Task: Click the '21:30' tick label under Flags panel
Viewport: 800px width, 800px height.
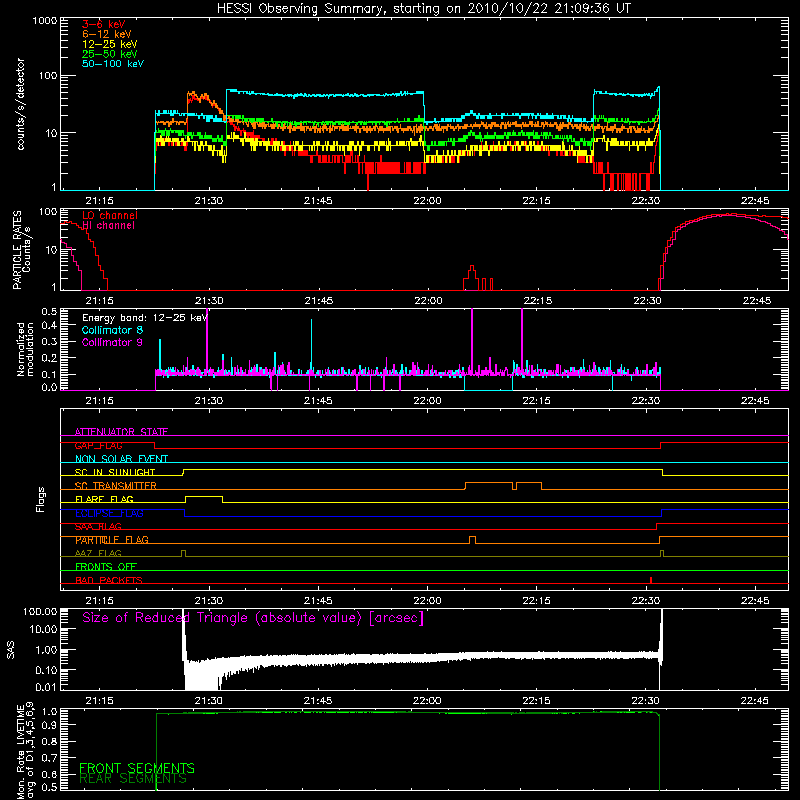Action: coord(209,601)
